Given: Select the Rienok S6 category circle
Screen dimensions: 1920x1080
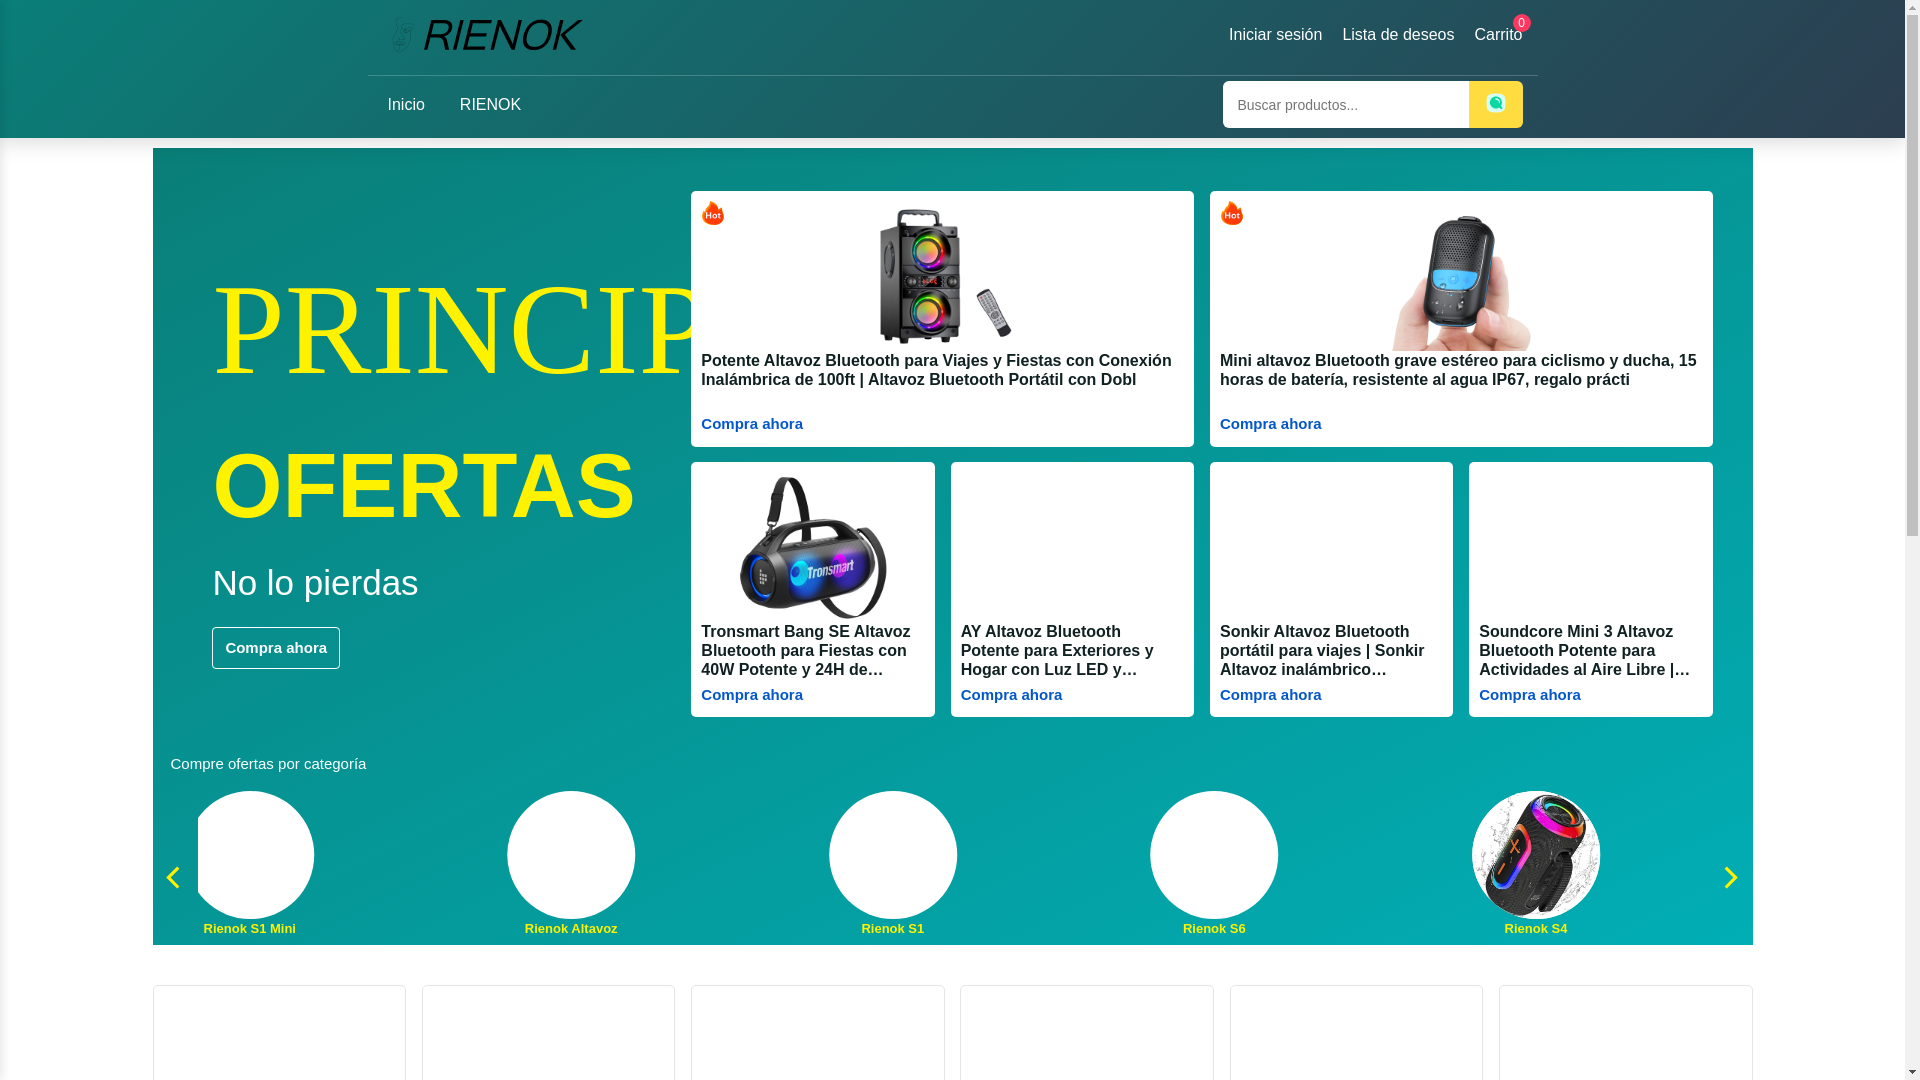Looking at the screenshot, I should [1214, 855].
